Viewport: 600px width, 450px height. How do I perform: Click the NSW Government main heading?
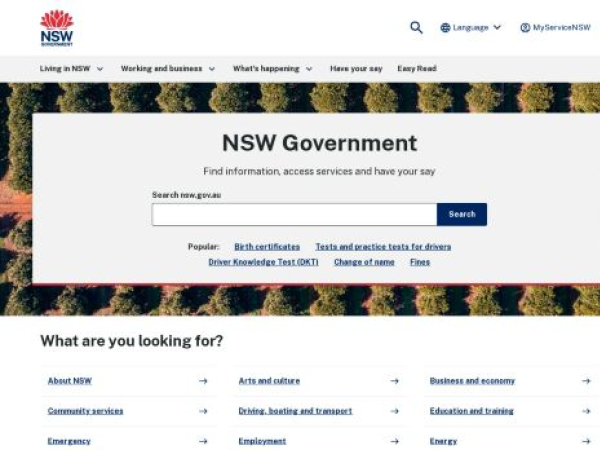pos(320,143)
